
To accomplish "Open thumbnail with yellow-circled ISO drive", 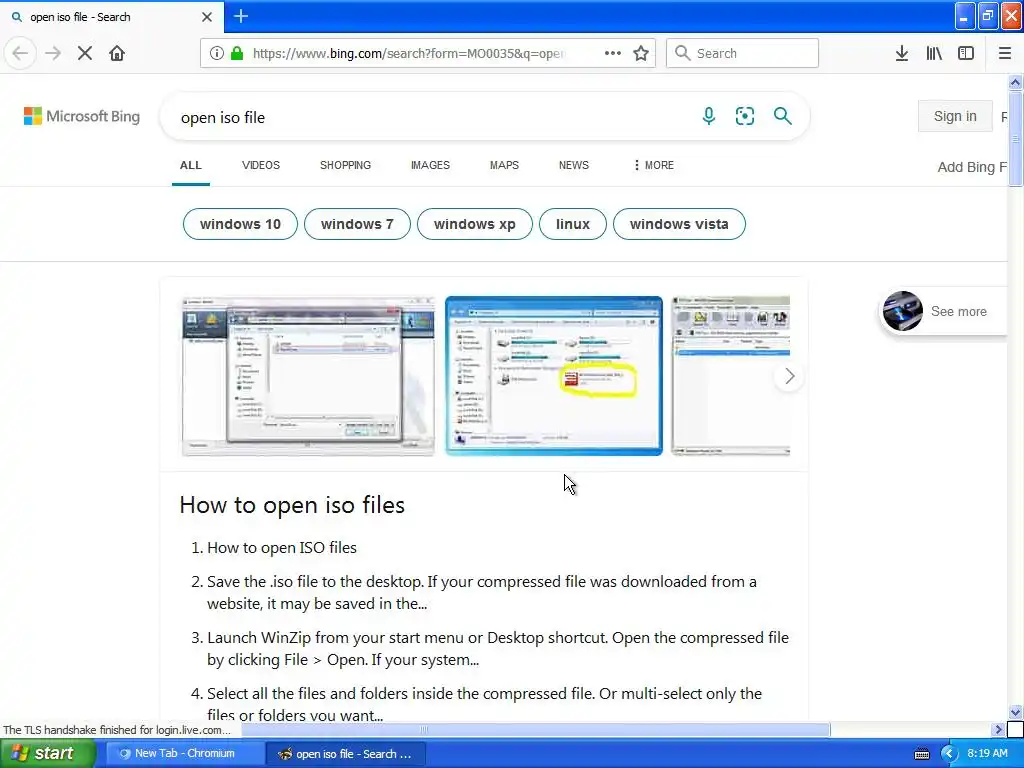I will point(554,376).
